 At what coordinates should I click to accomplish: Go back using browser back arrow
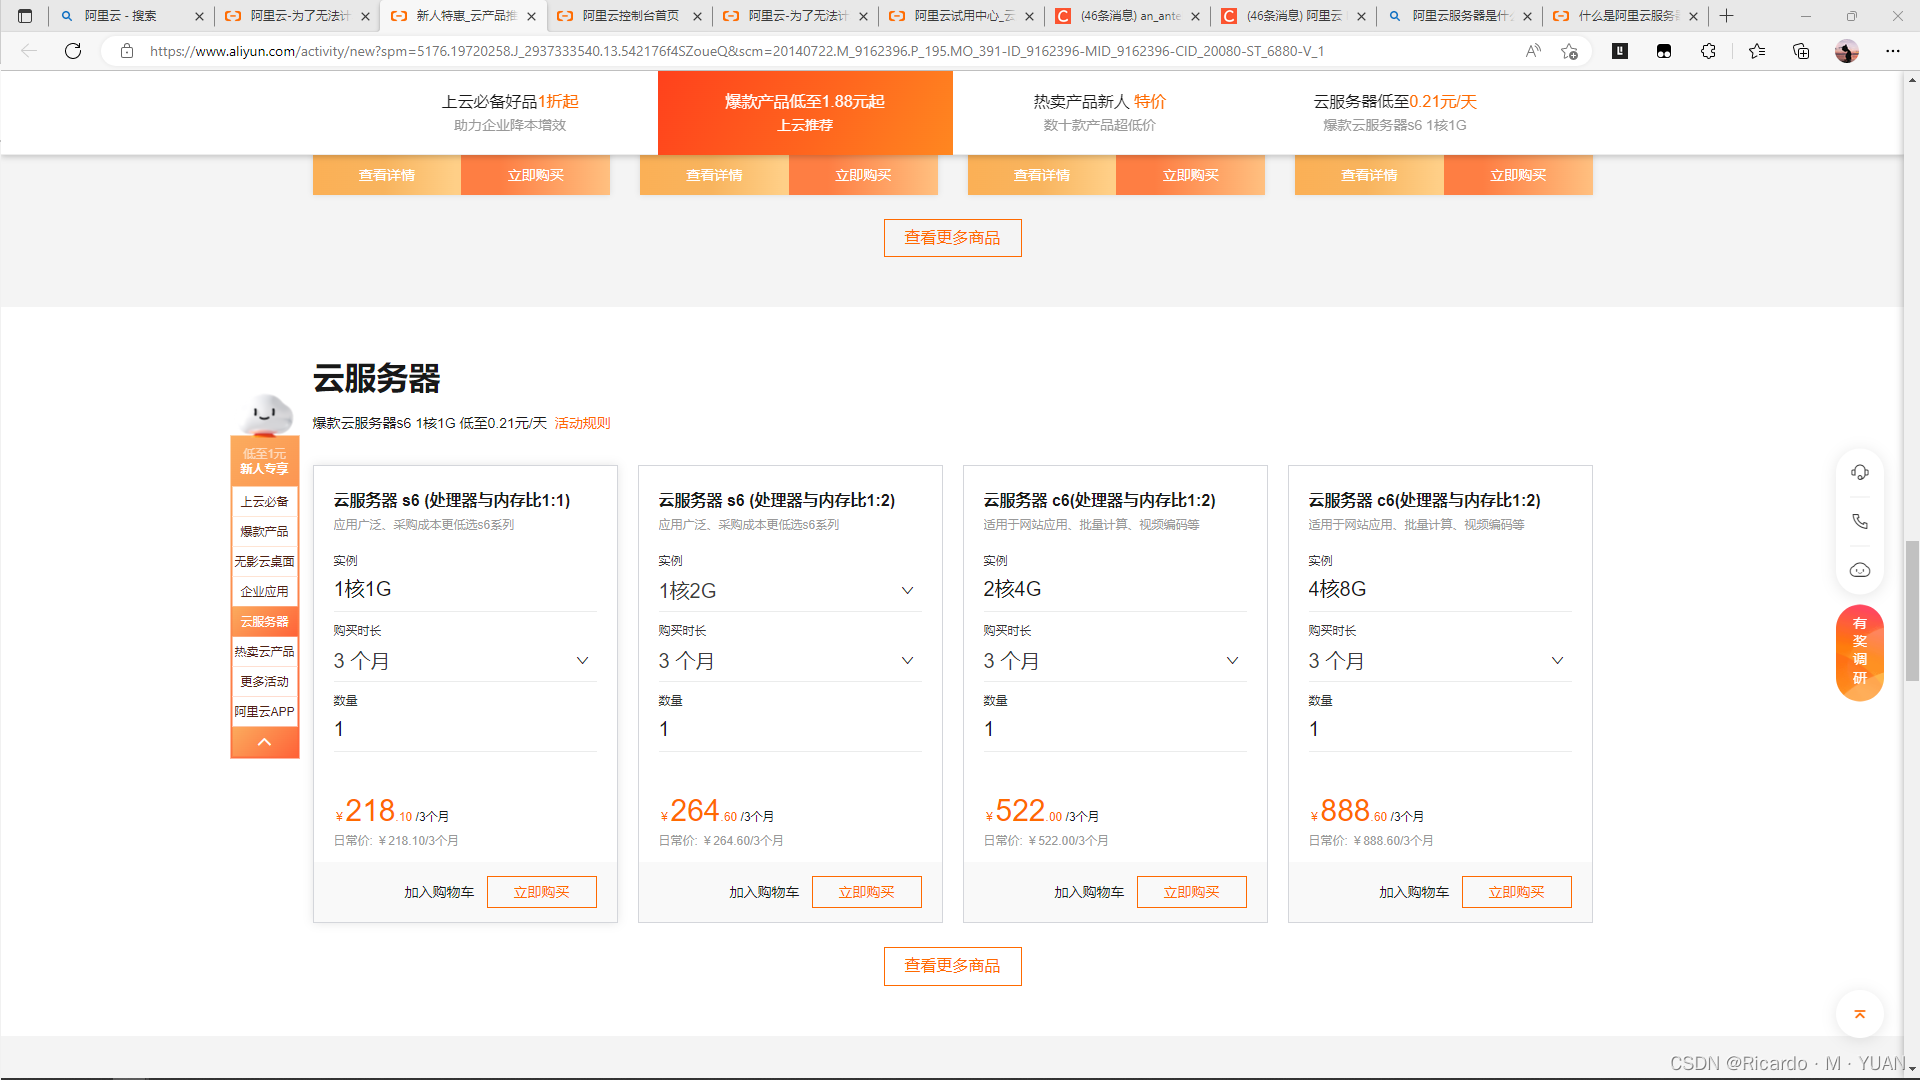tap(29, 51)
